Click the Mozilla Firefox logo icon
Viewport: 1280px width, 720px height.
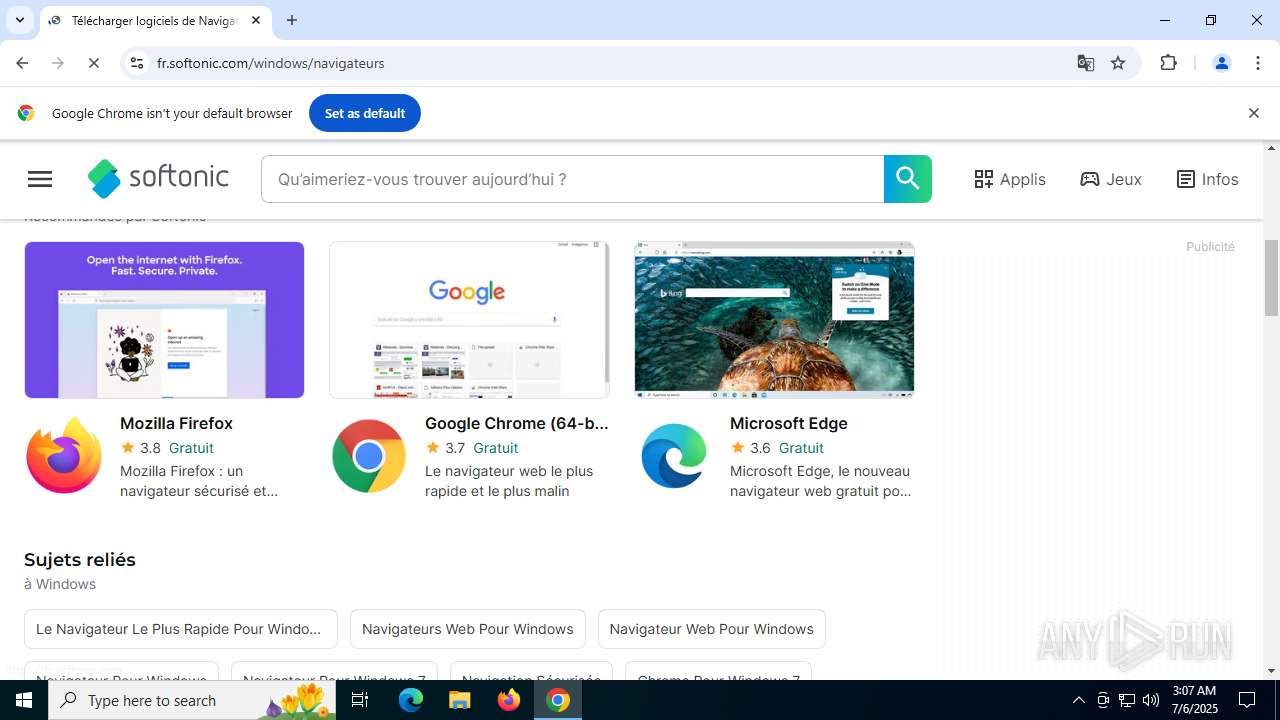64,456
